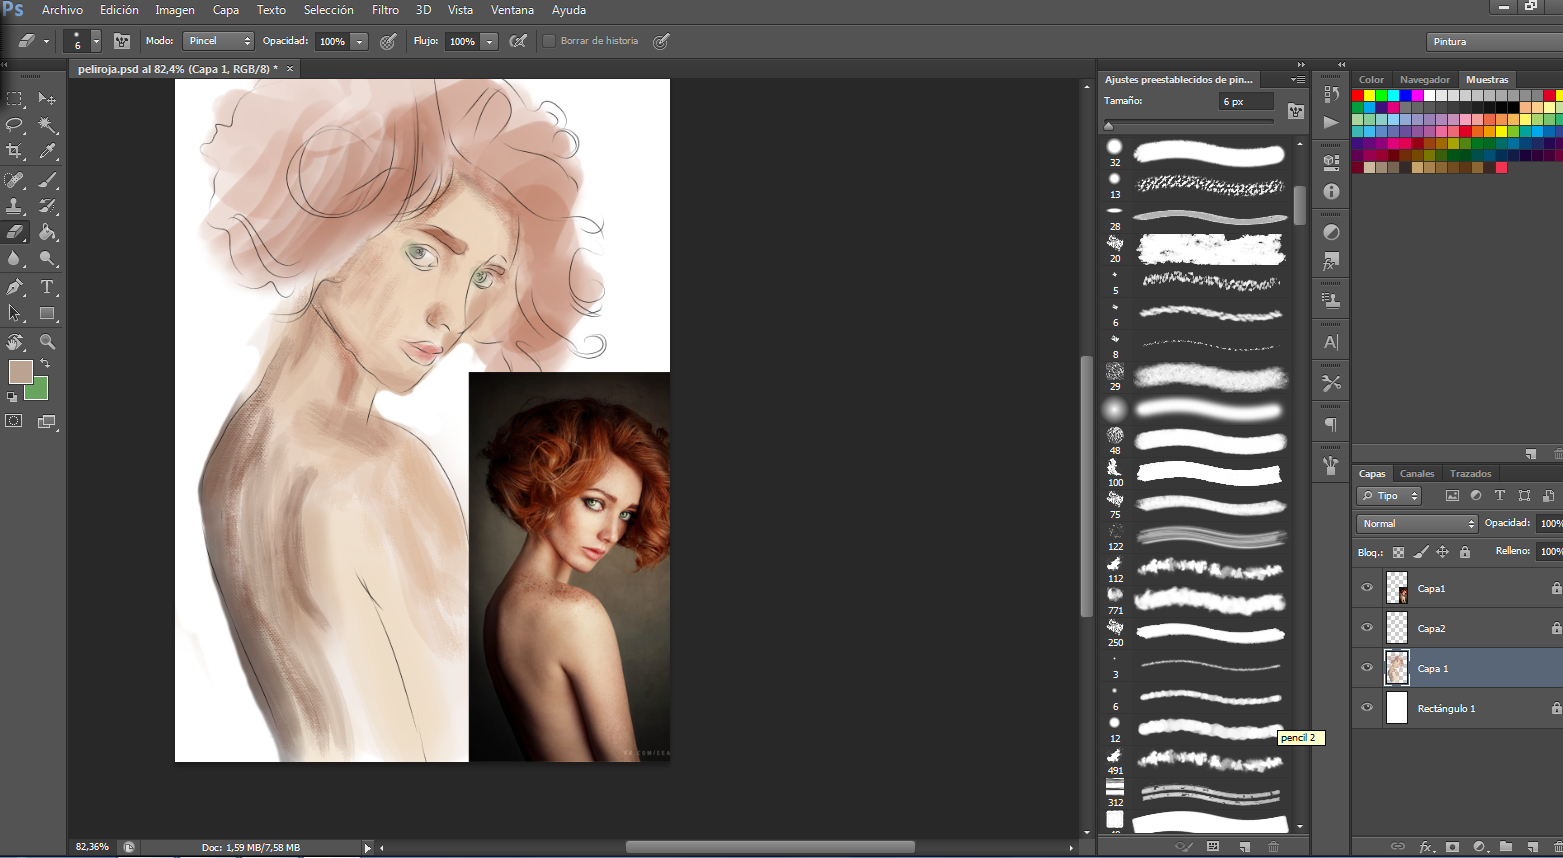1563x858 pixels.
Task: Hide the Rectángulo 1 layer
Action: [1367, 708]
